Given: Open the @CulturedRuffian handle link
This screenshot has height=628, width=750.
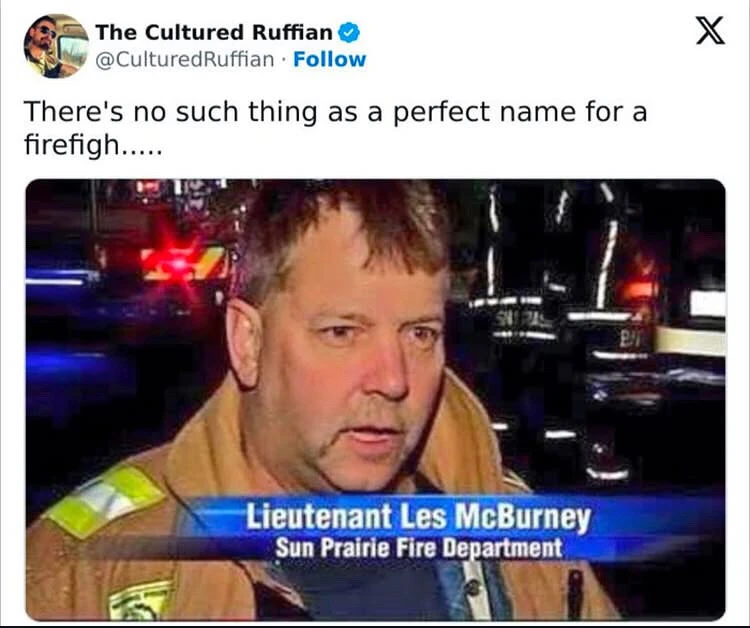Looking at the screenshot, I should (185, 60).
